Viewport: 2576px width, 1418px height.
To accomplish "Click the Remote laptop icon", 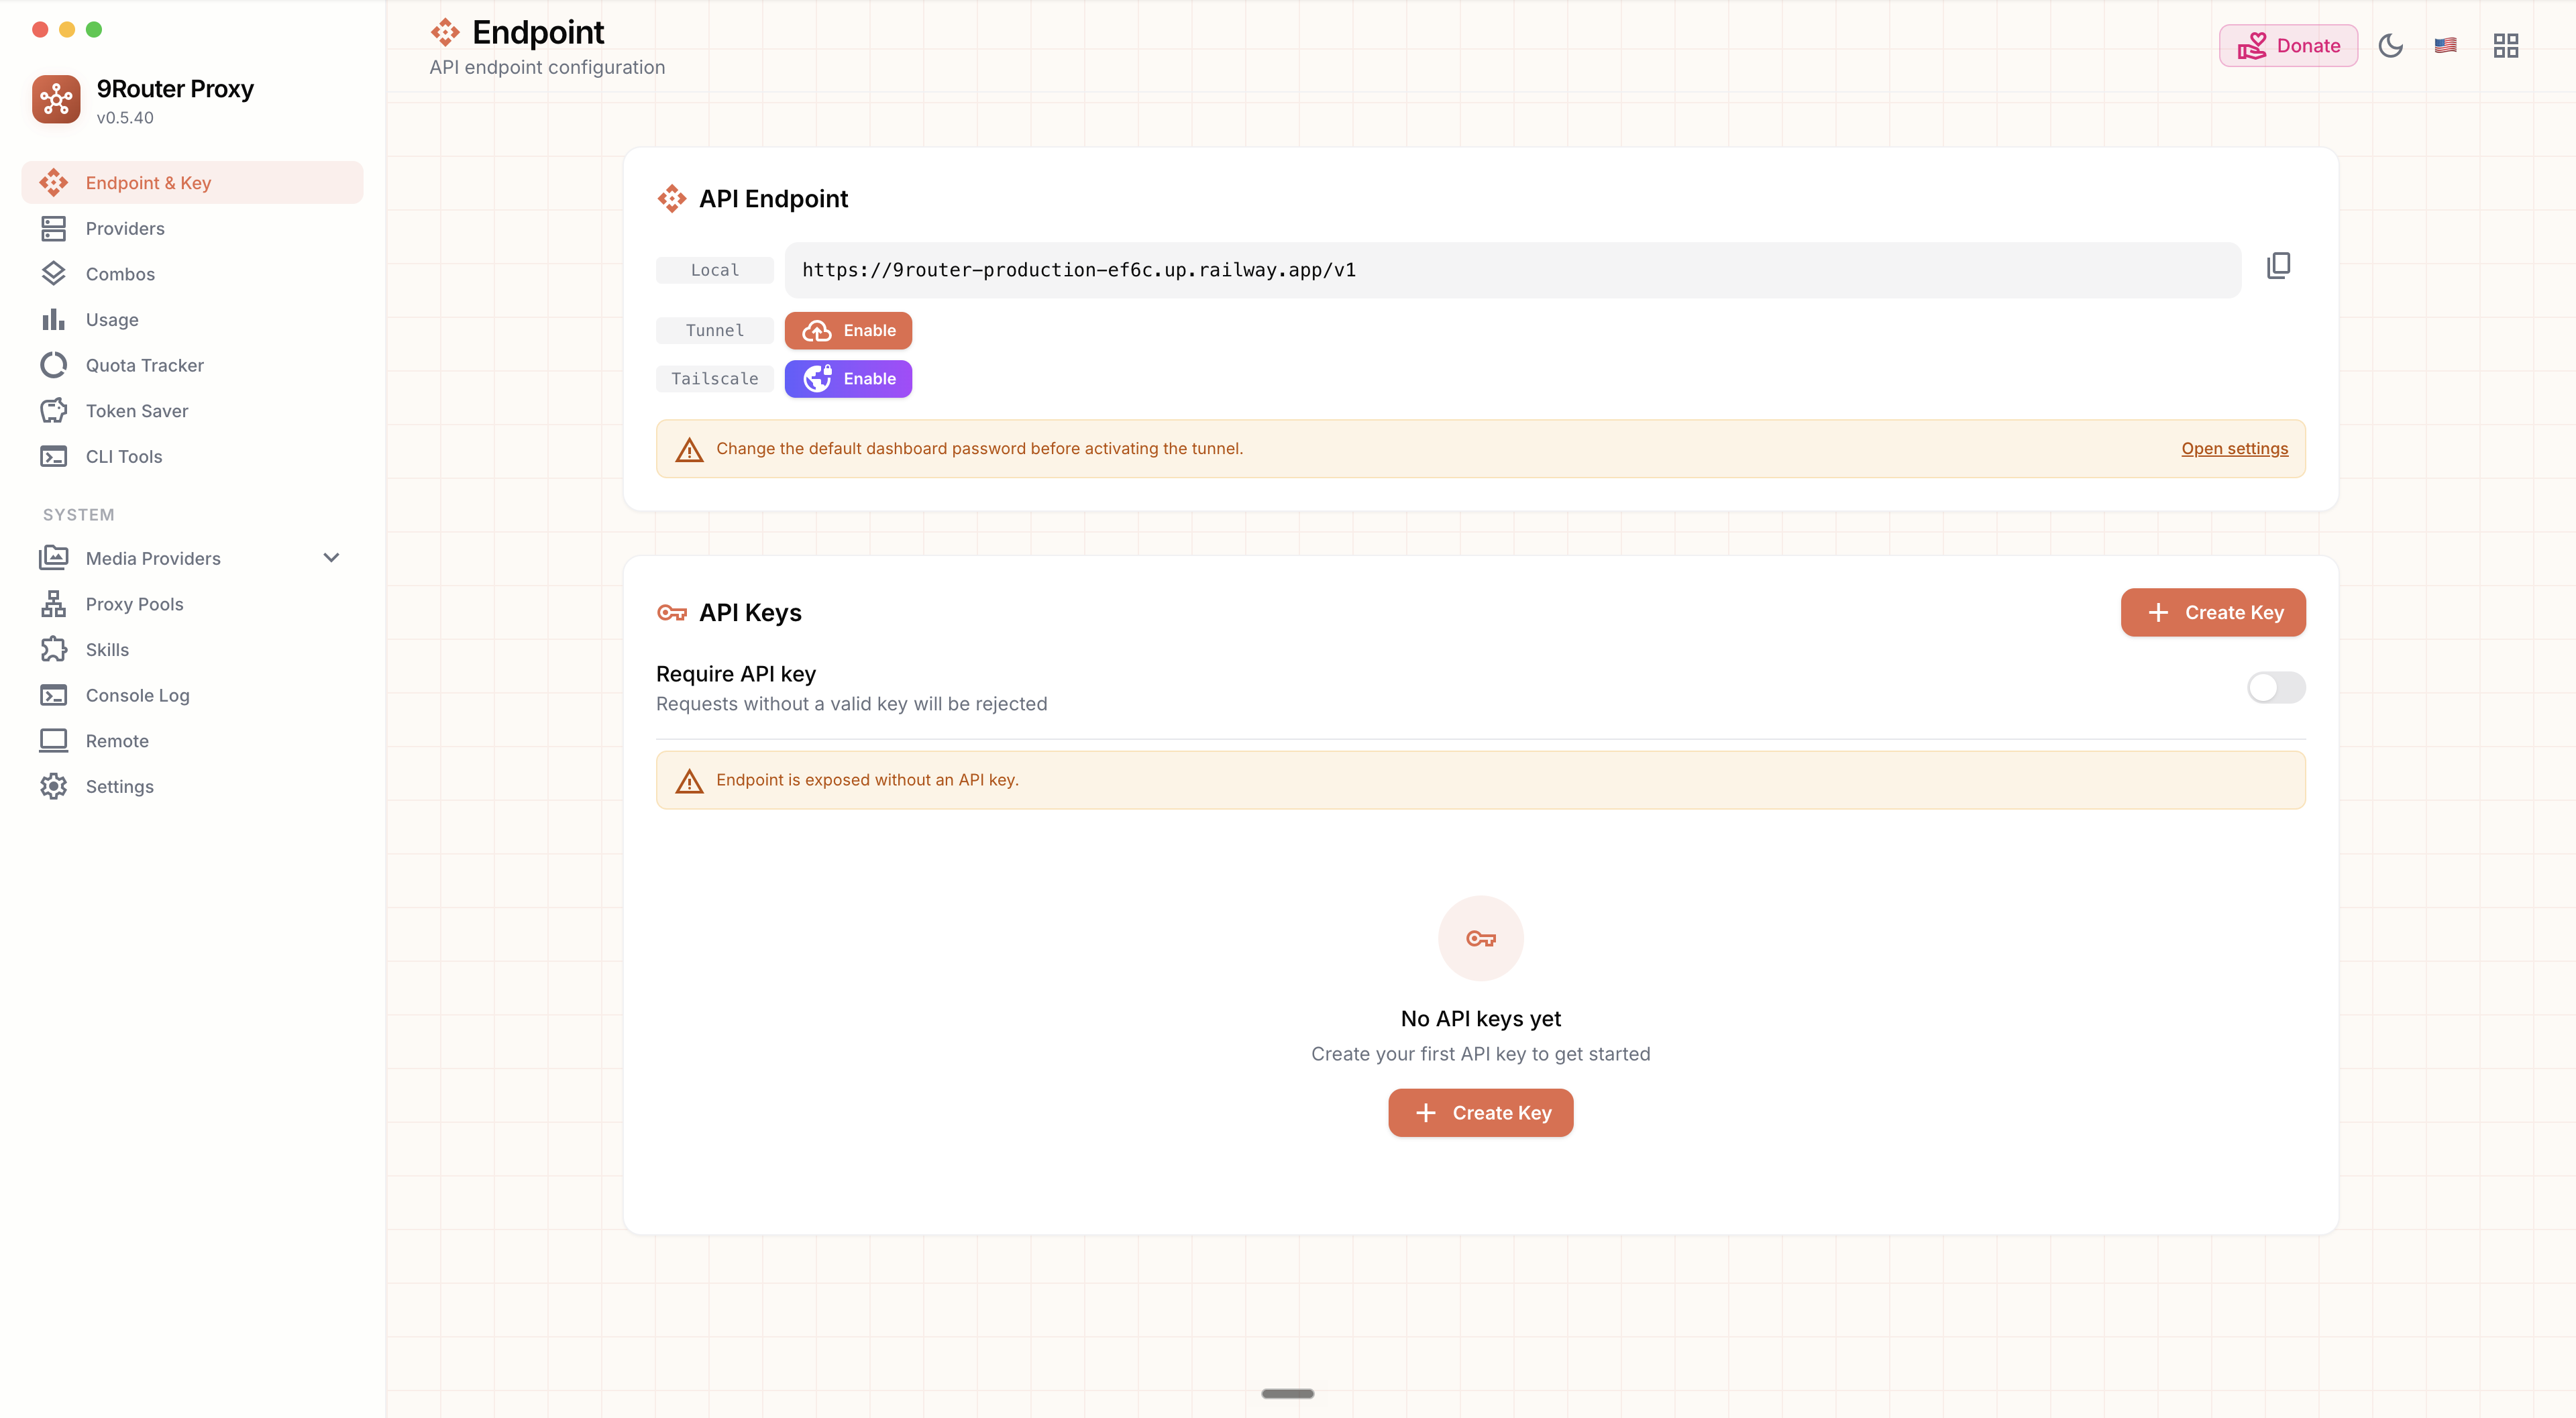I will pyautogui.click(x=53, y=741).
